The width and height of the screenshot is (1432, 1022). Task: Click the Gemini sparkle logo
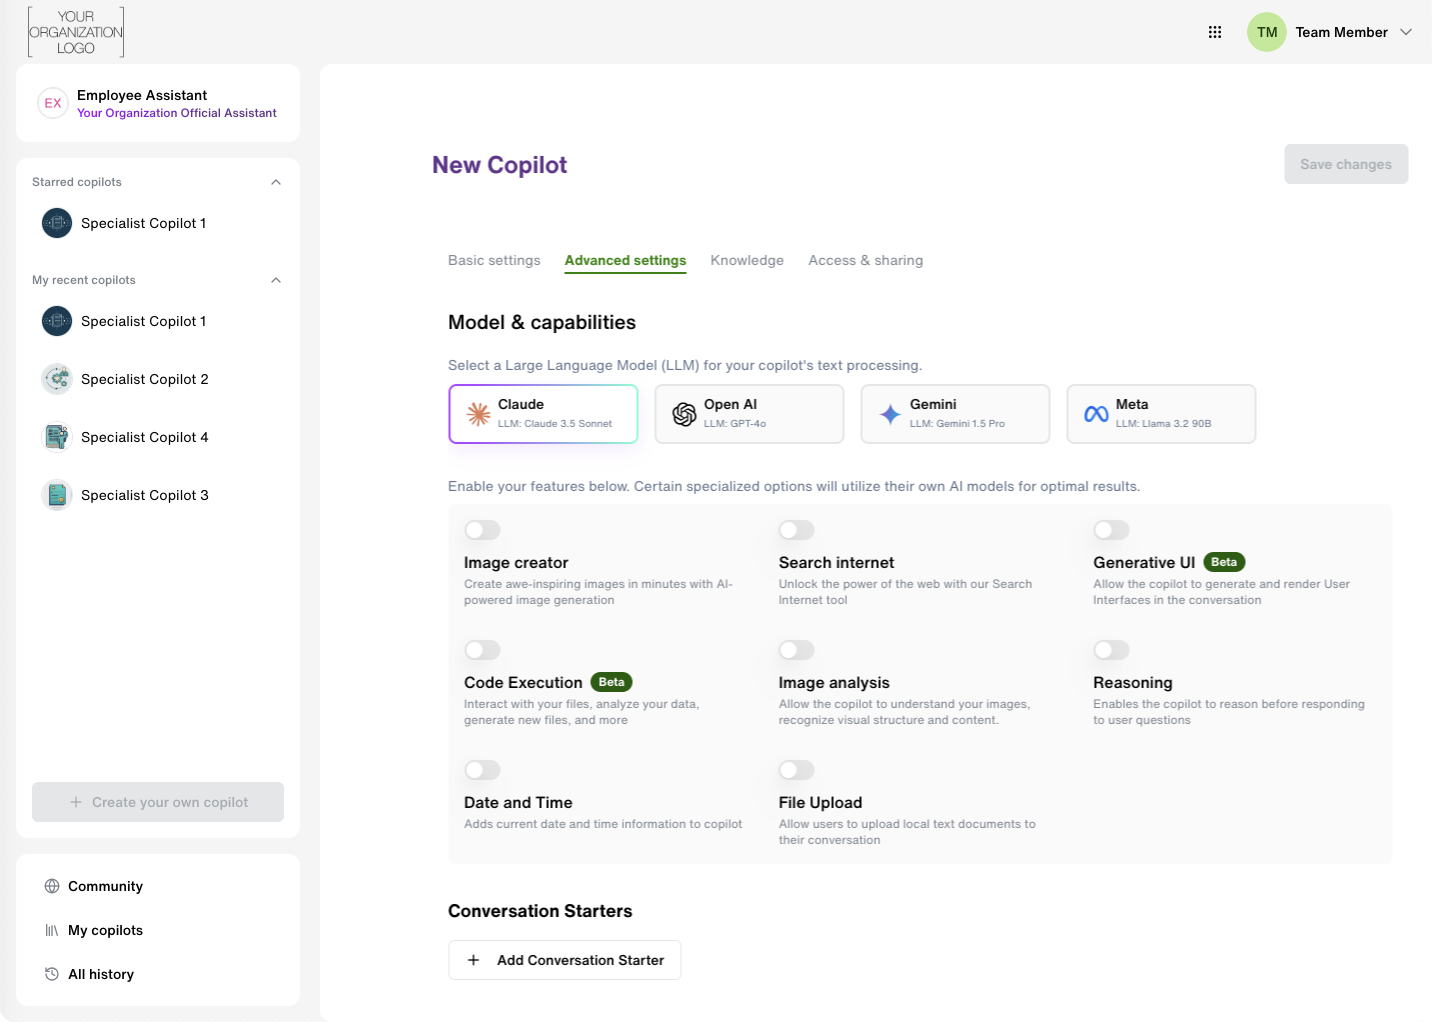[x=890, y=414]
